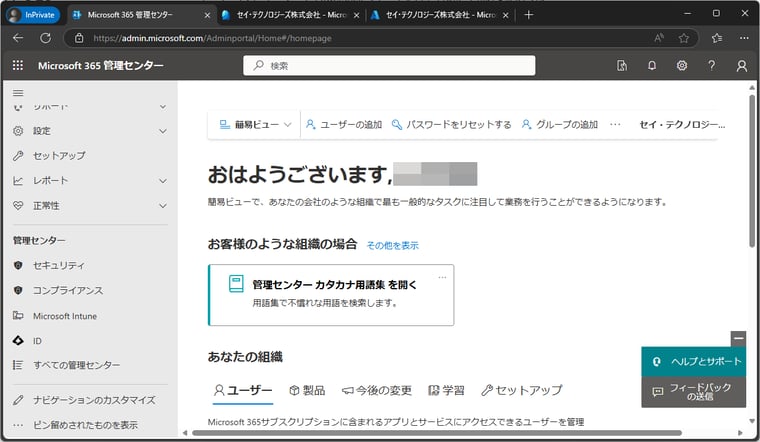Minimize the help widget
This screenshot has width=760, height=442.
click(738, 338)
